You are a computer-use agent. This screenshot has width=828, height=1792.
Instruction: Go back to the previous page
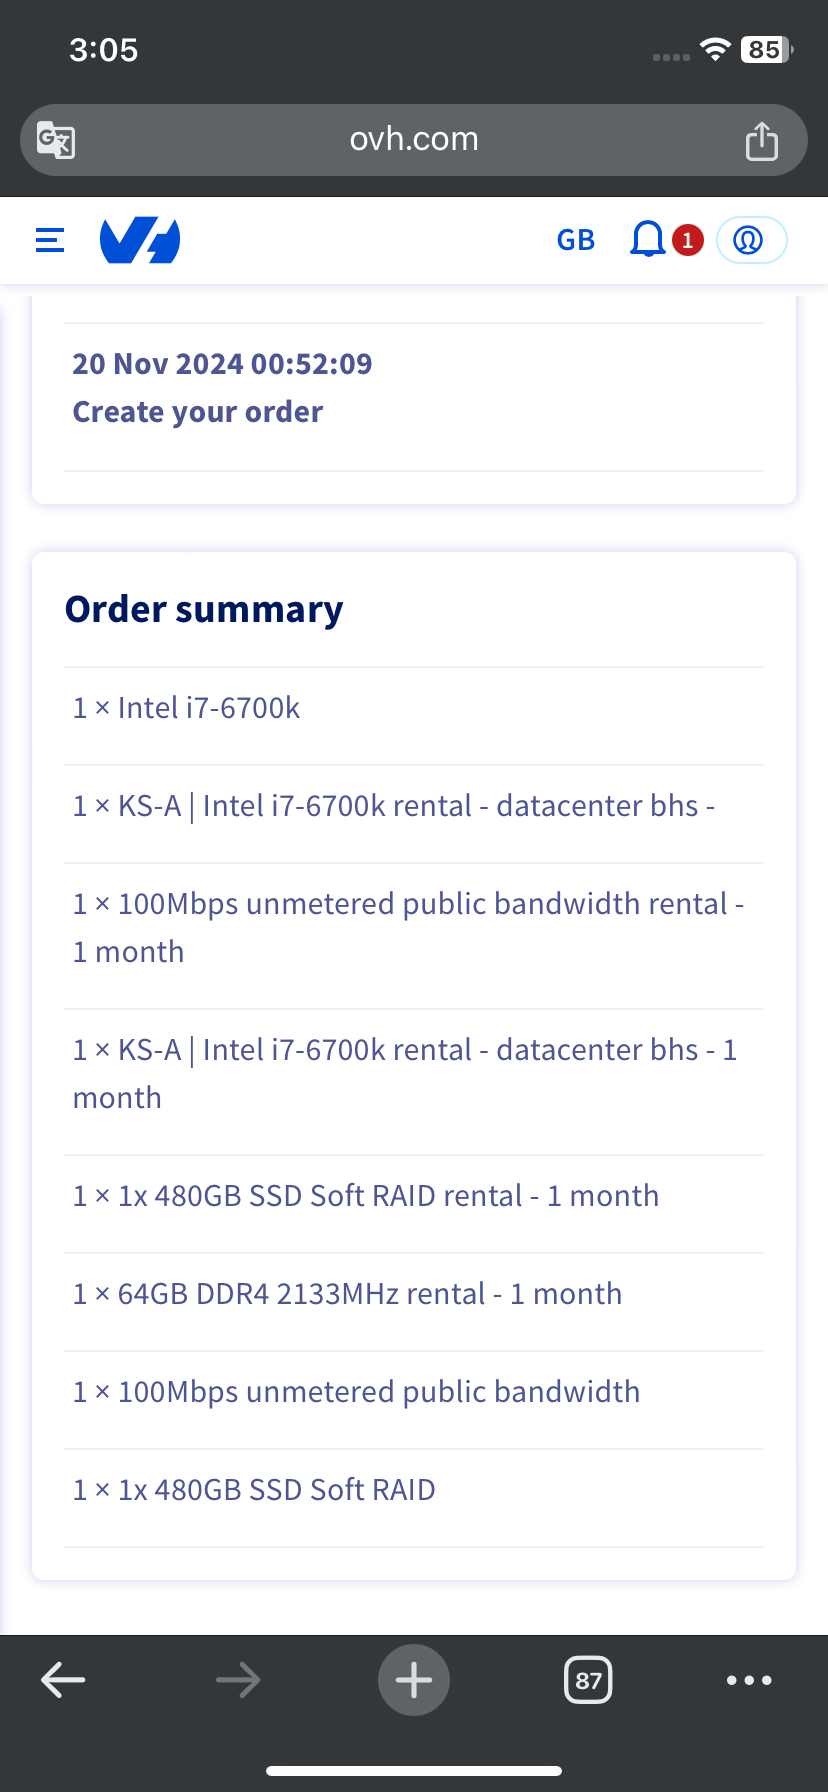tap(63, 1680)
